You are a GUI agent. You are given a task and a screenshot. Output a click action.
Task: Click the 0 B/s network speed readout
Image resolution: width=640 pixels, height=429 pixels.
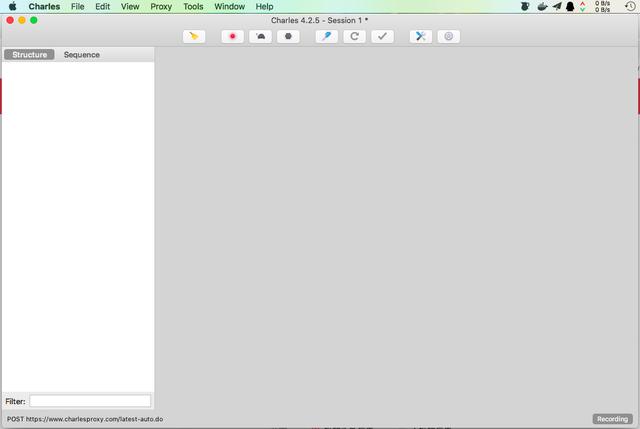pos(602,7)
